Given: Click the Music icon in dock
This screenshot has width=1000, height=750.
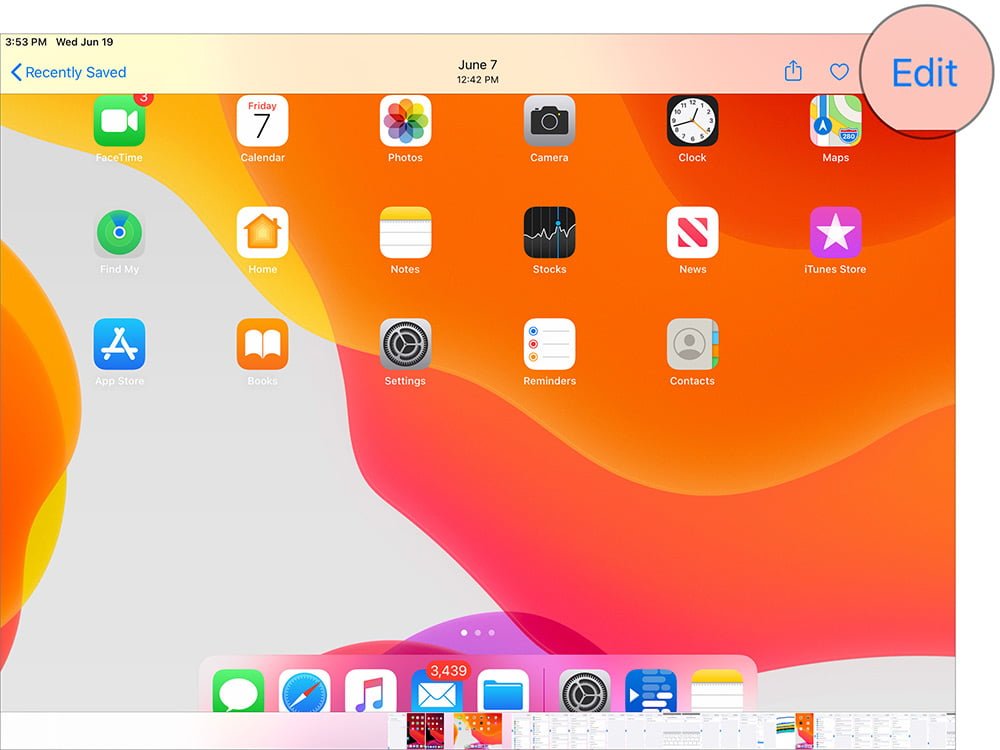Looking at the screenshot, I should (371, 691).
